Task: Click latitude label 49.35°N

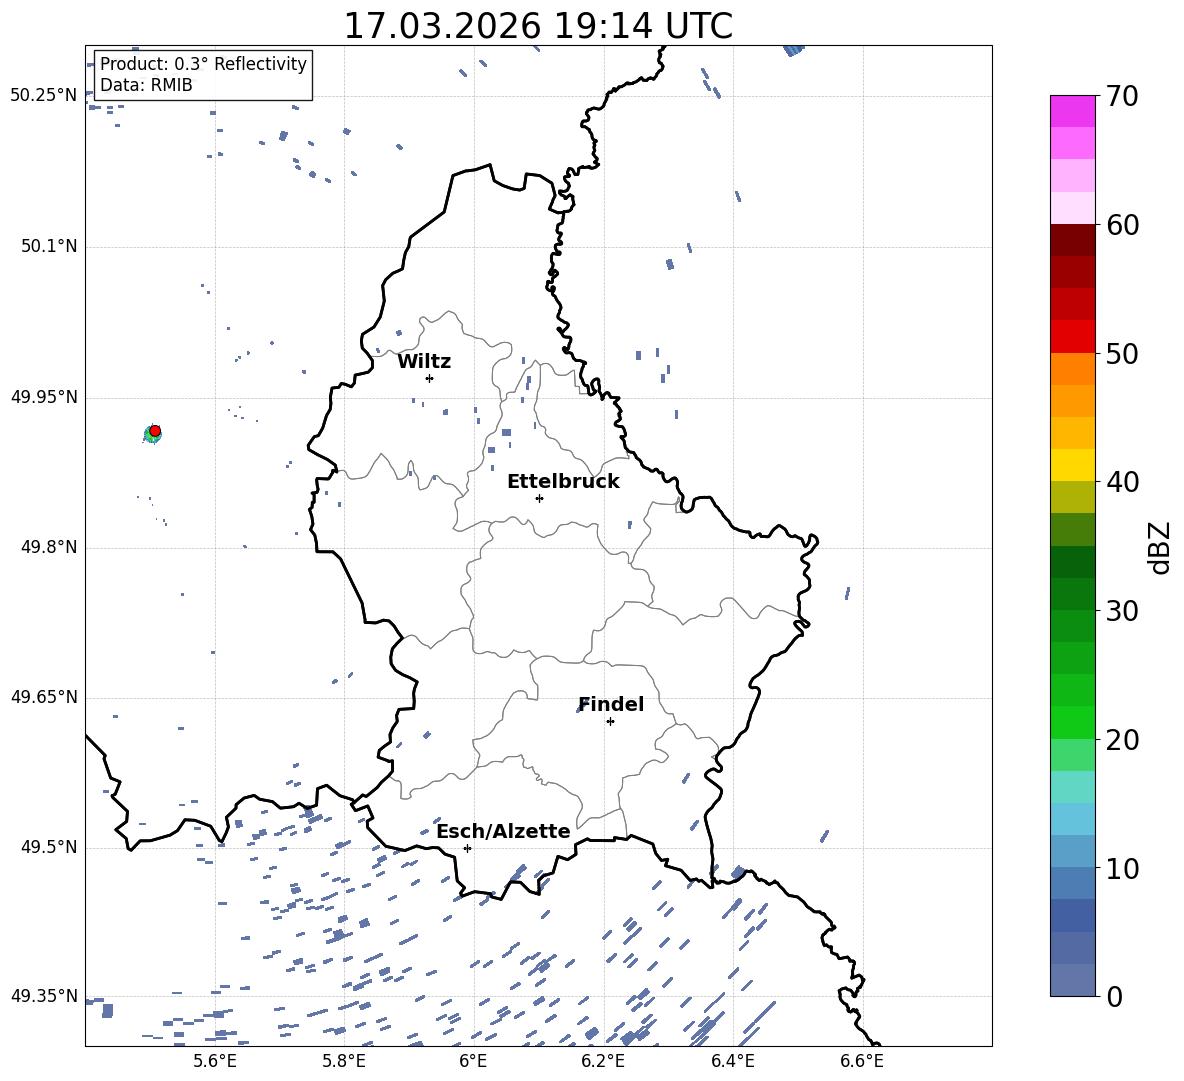Action: [x=44, y=996]
